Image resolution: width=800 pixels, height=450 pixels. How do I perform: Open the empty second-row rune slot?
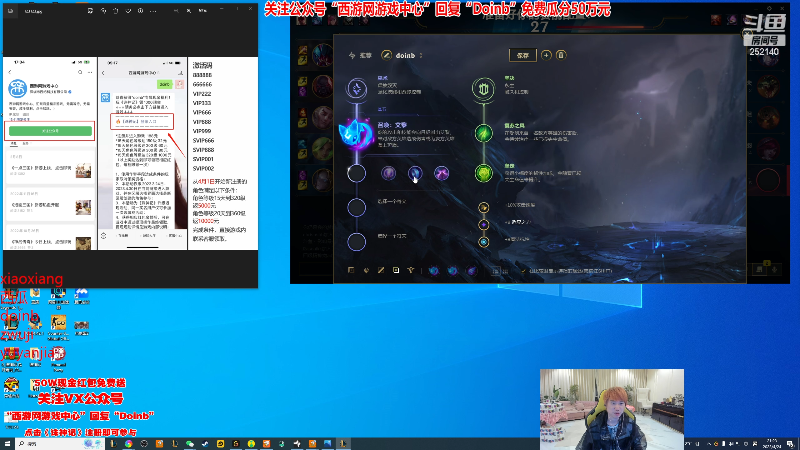point(357,208)
